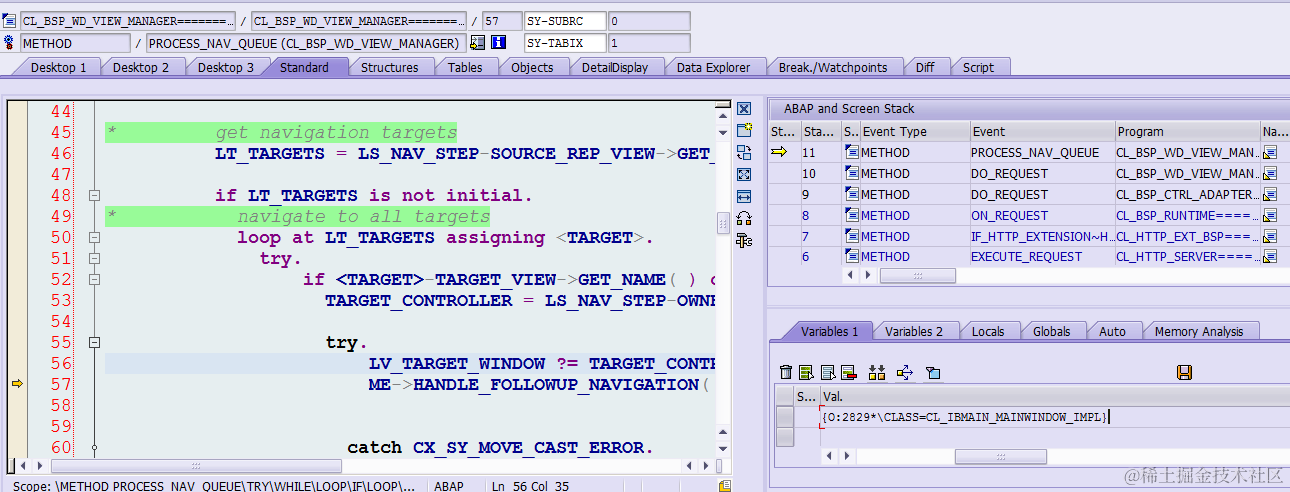The height and width of the screenshot is (492, 1290).
Task: Click the code editor status bar icon at far right
Action: click(725, 485)
